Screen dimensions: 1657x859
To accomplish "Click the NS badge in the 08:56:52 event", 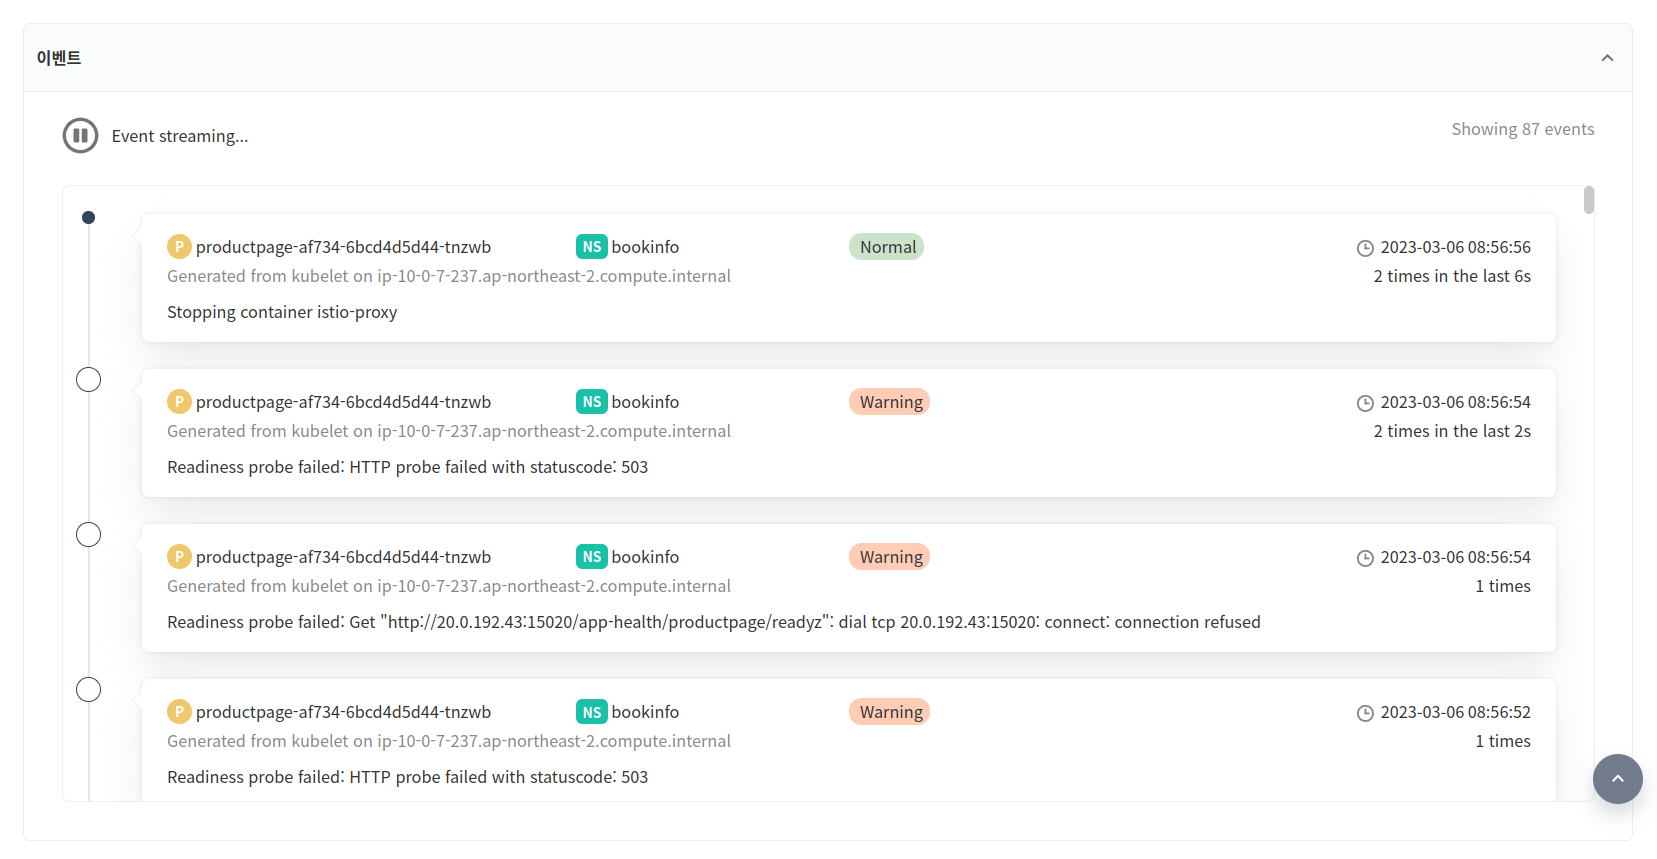I will pyautogui.click(x=592, y=711).
